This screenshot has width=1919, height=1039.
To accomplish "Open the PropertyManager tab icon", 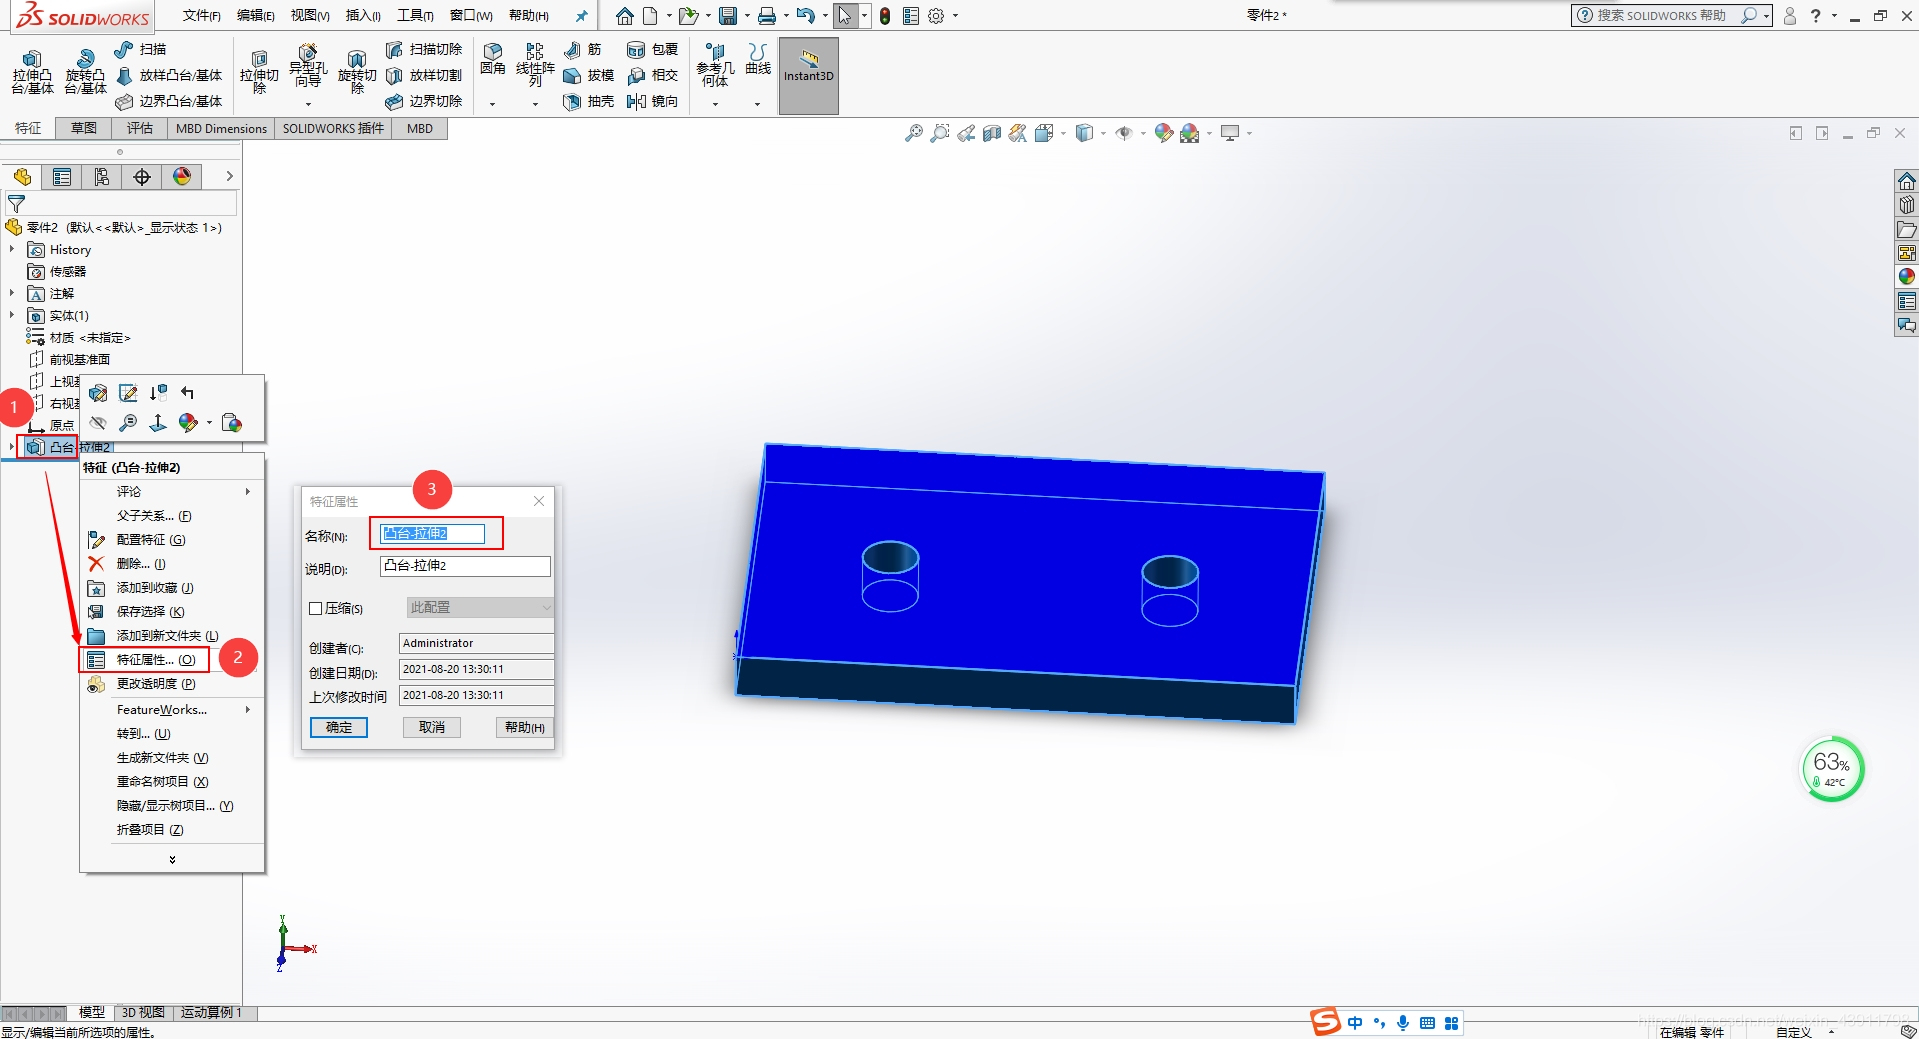I will point(62,177).
